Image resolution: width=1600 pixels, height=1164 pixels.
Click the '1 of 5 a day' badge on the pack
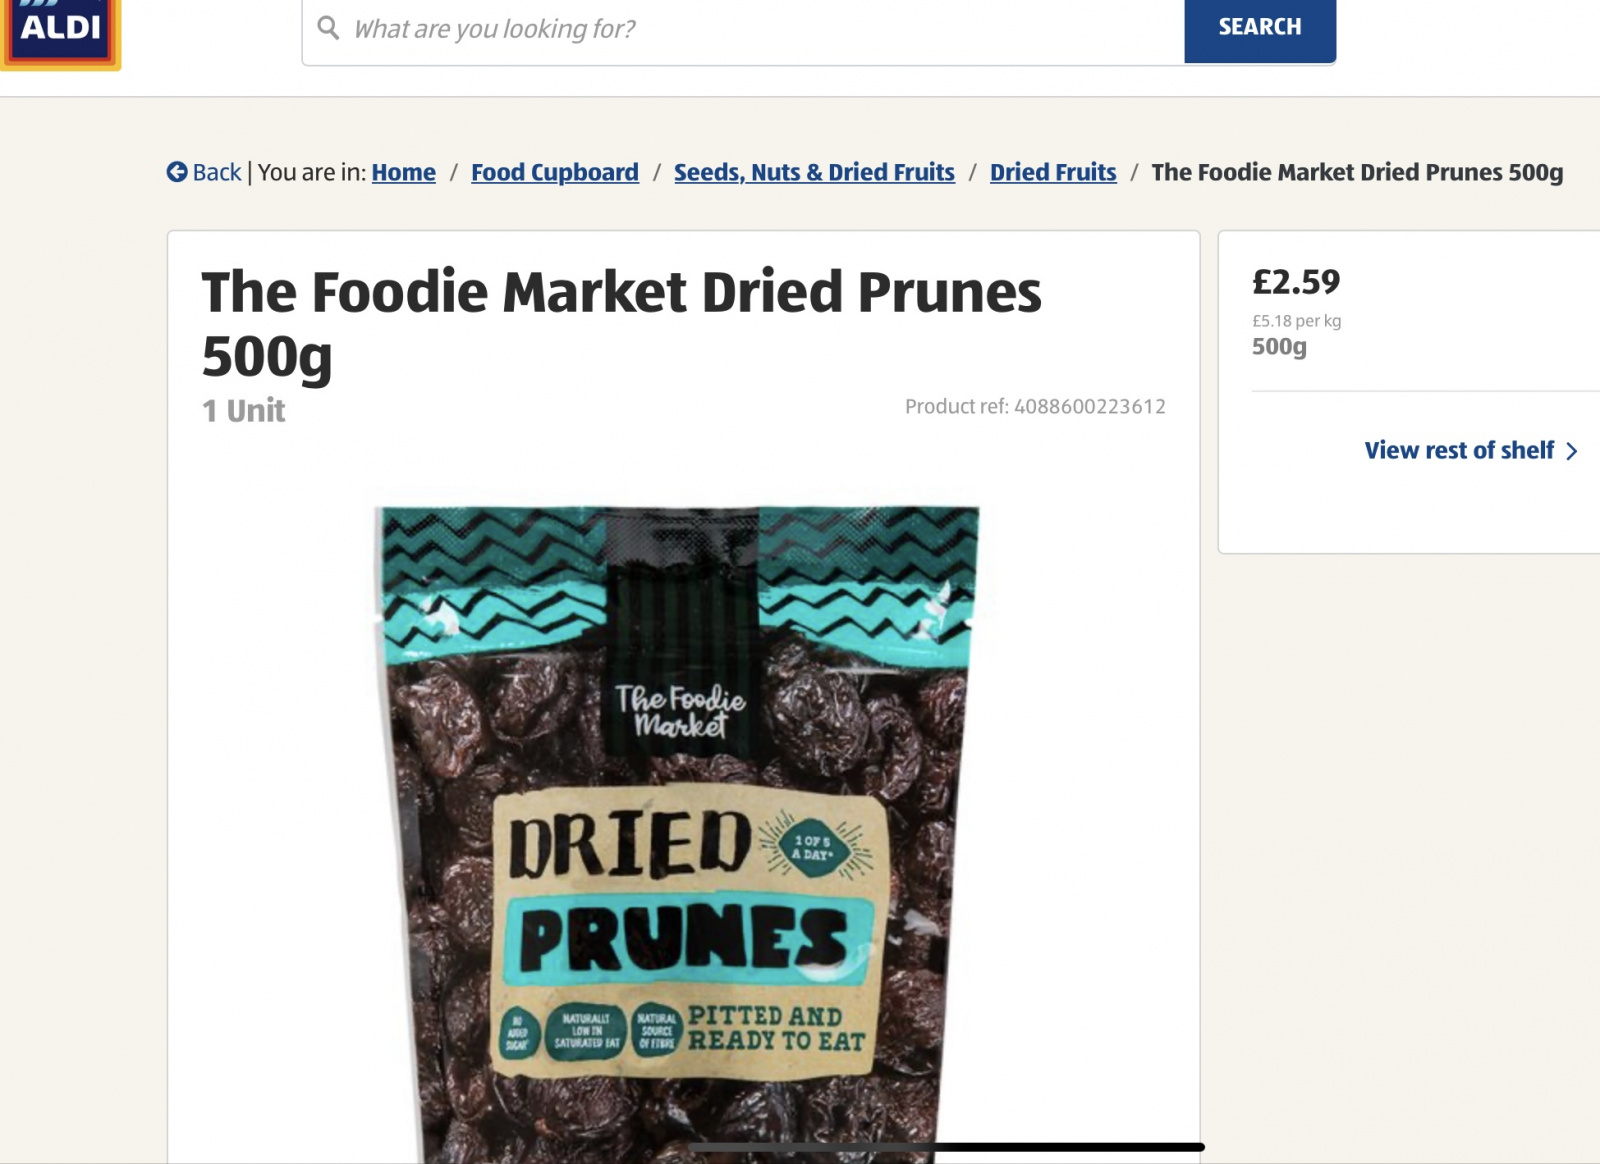tap(813, 848)
